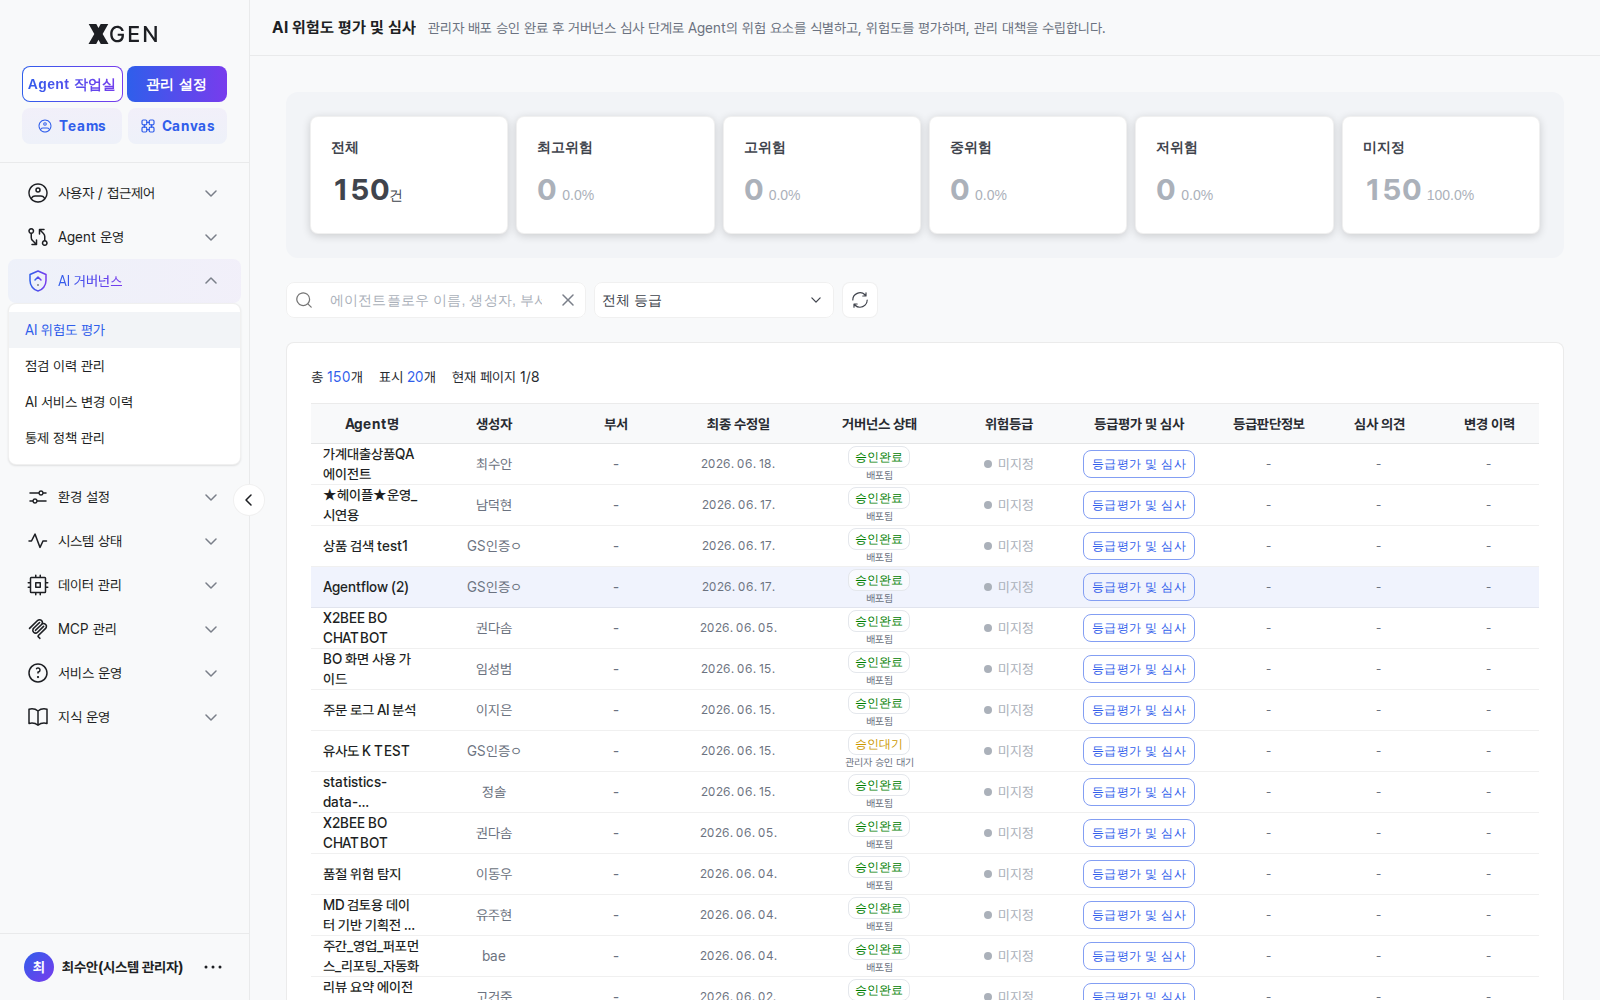Open the Canvas page
The image size is (1600, 1000).
(177, 126)
